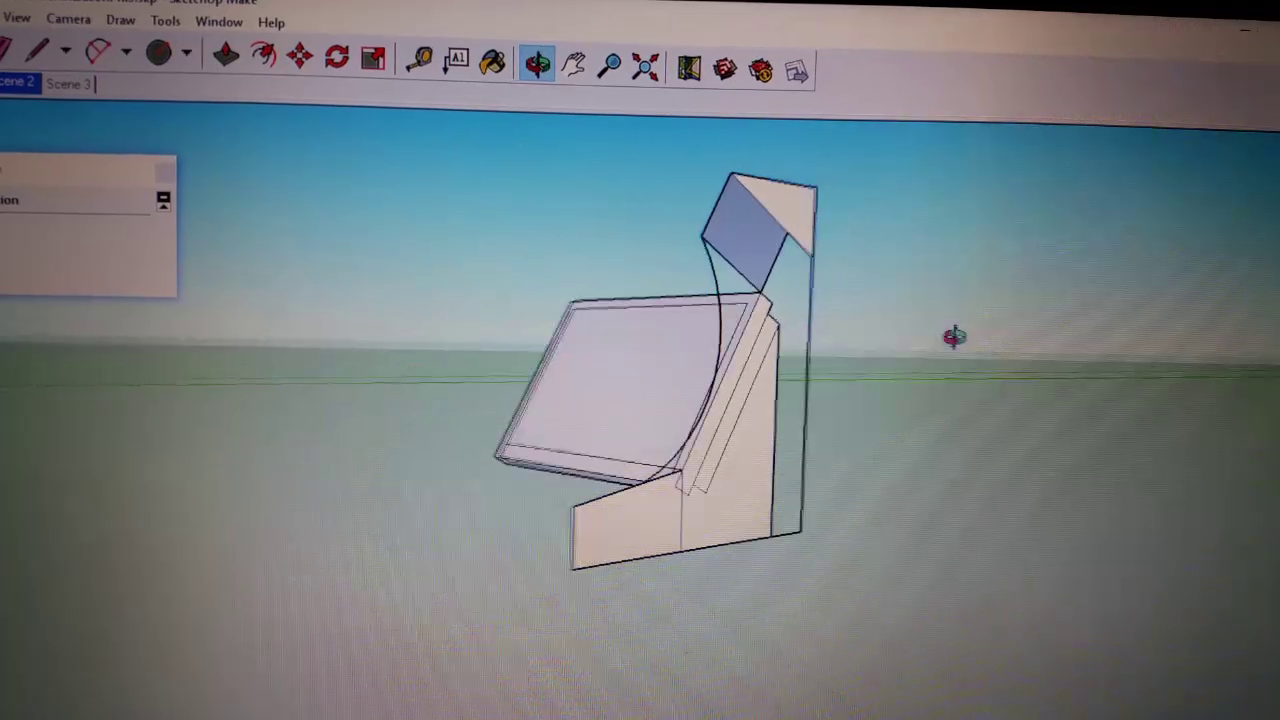This screenshot has height=720, width=1280.
Task: Select the Arc tool
Action: pyautogui.click(x=98, y=51)
